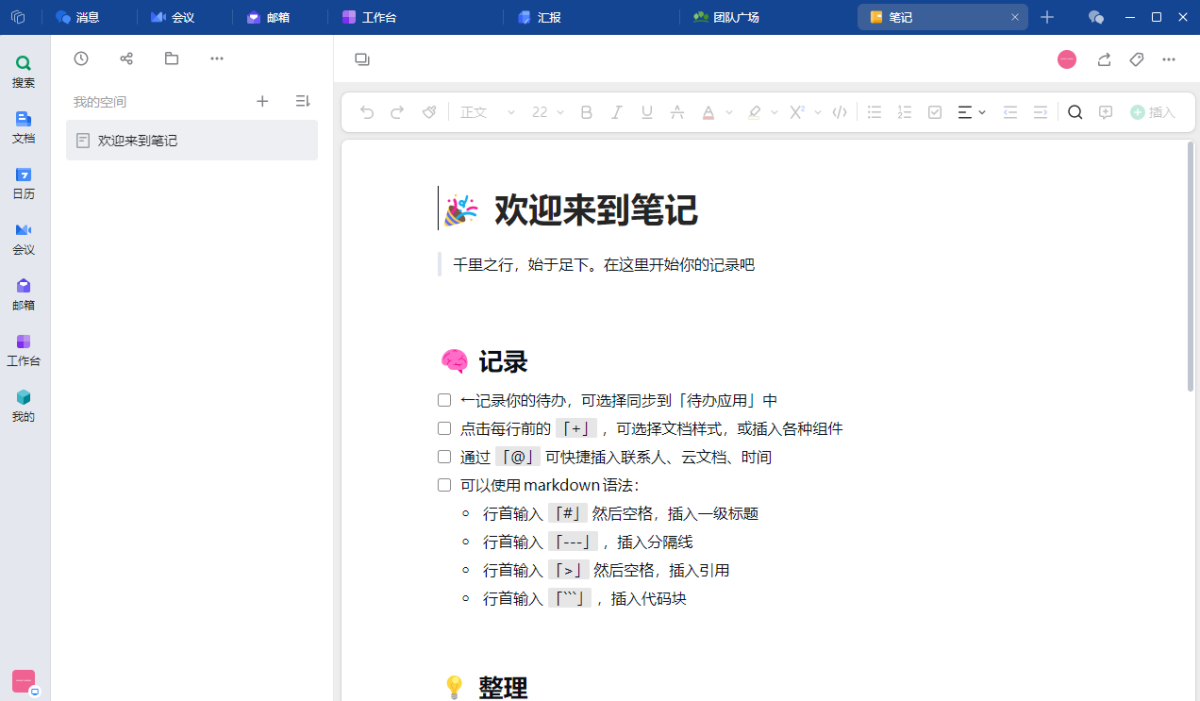1200x701 pixels.
Task: Click the search magnifier in formatting toolbar
Action: [1075, 112]
